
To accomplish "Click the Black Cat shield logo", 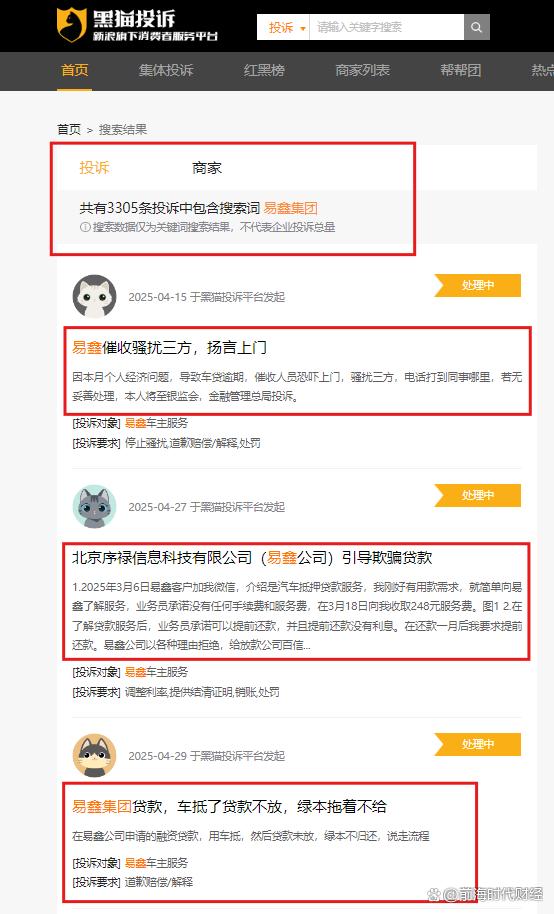I will pos(71,24).
